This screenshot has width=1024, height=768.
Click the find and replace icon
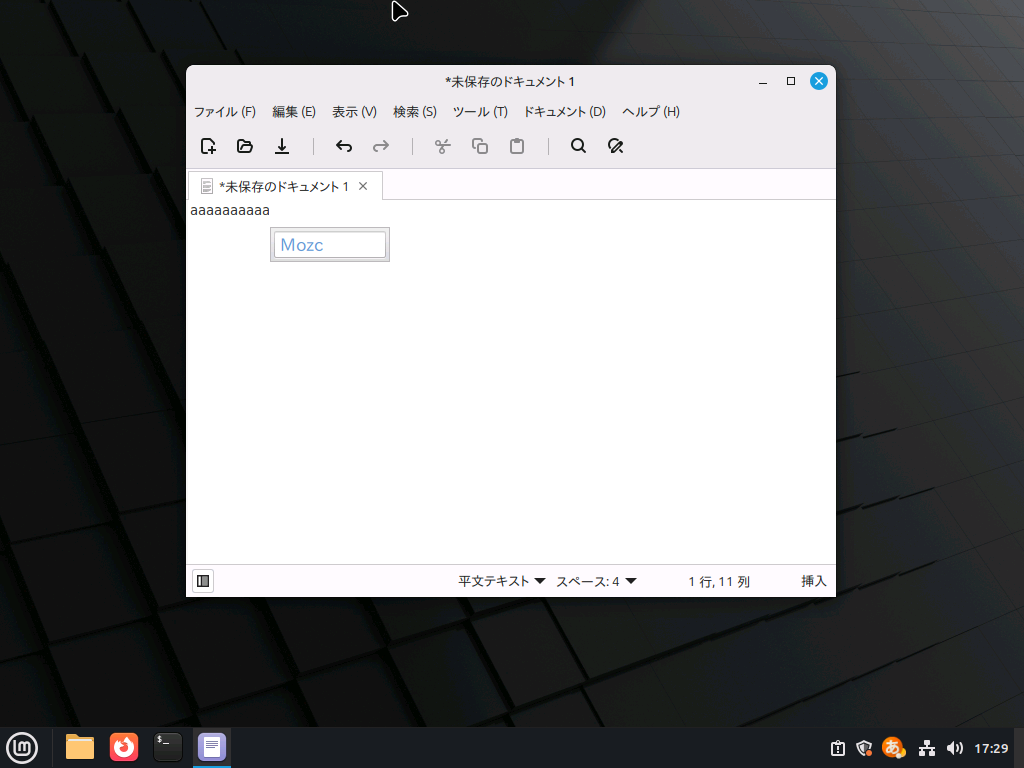616,146
